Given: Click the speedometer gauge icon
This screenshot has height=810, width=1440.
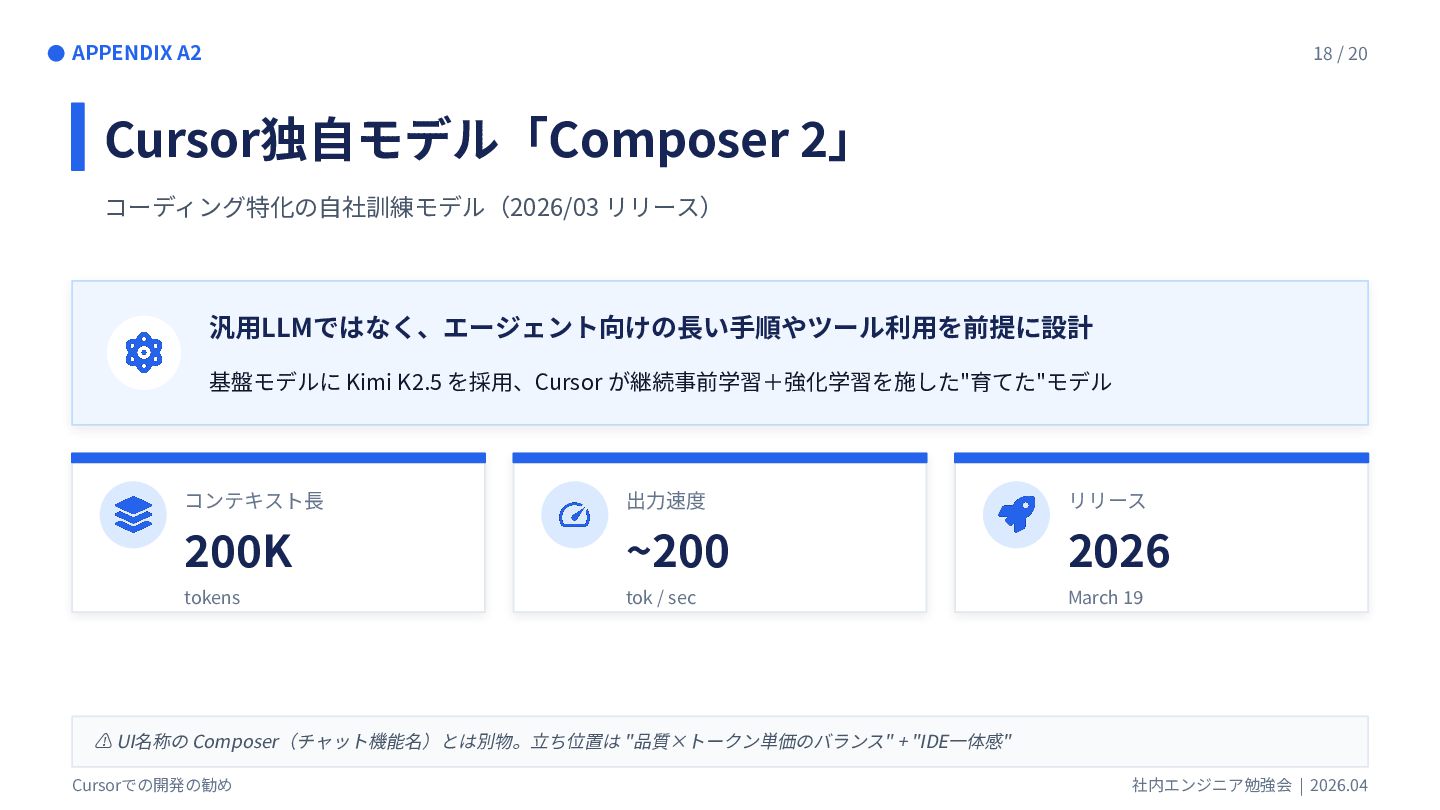Looking at the screenshot, I should (575, 514).
